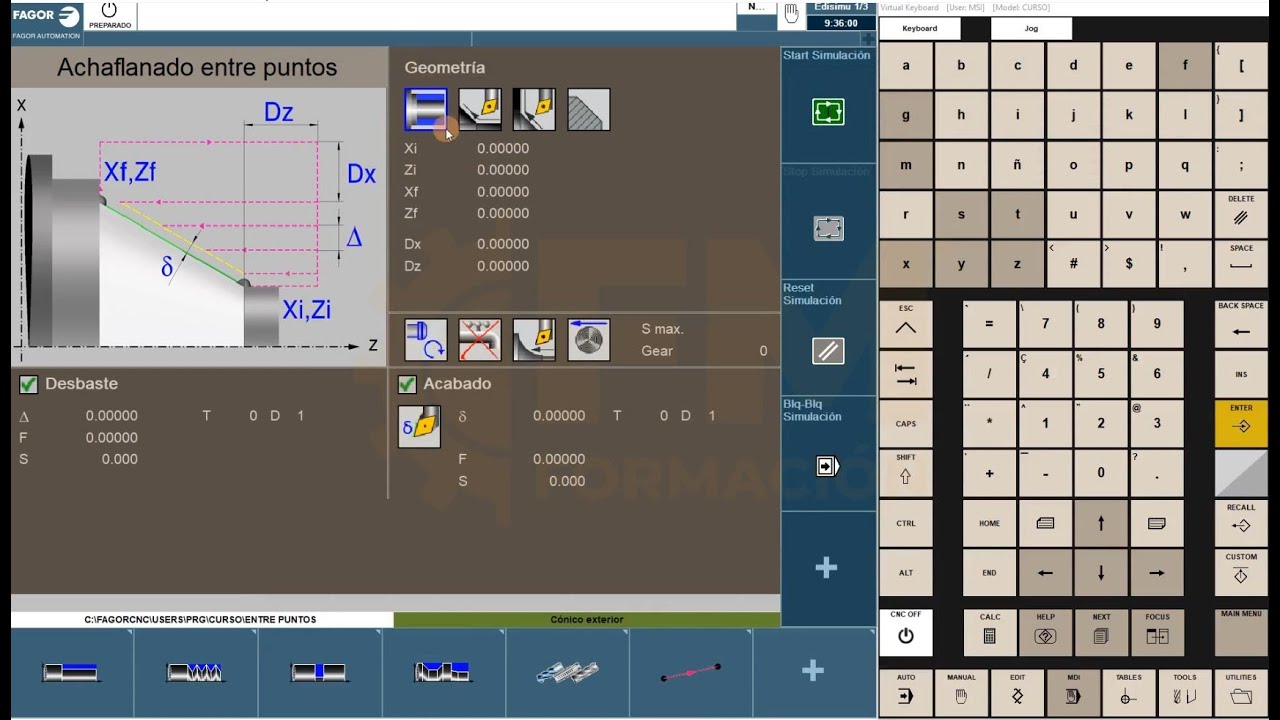Image resolution: width=1280 pixels, height=720 pixels.
Task: Toggle the CAPS key
Action: [906, 424]
